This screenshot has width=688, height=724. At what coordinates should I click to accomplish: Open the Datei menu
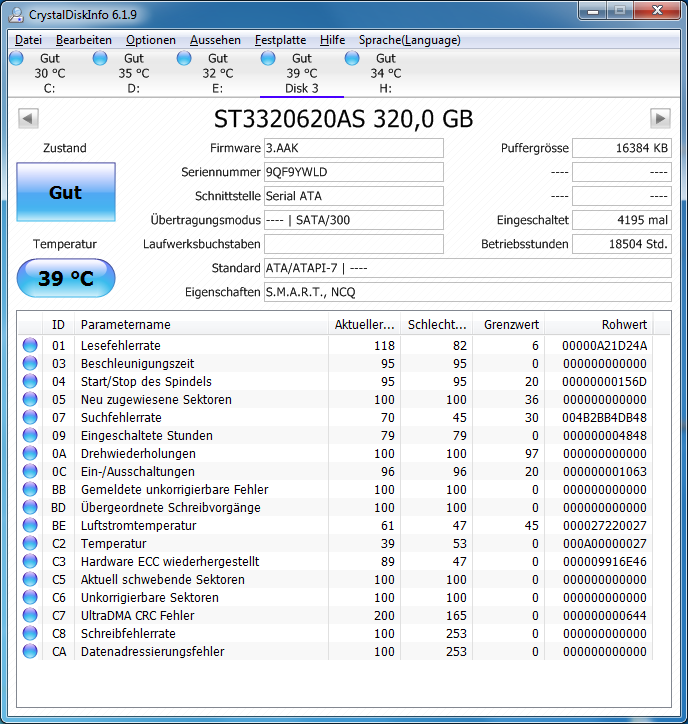28,40
